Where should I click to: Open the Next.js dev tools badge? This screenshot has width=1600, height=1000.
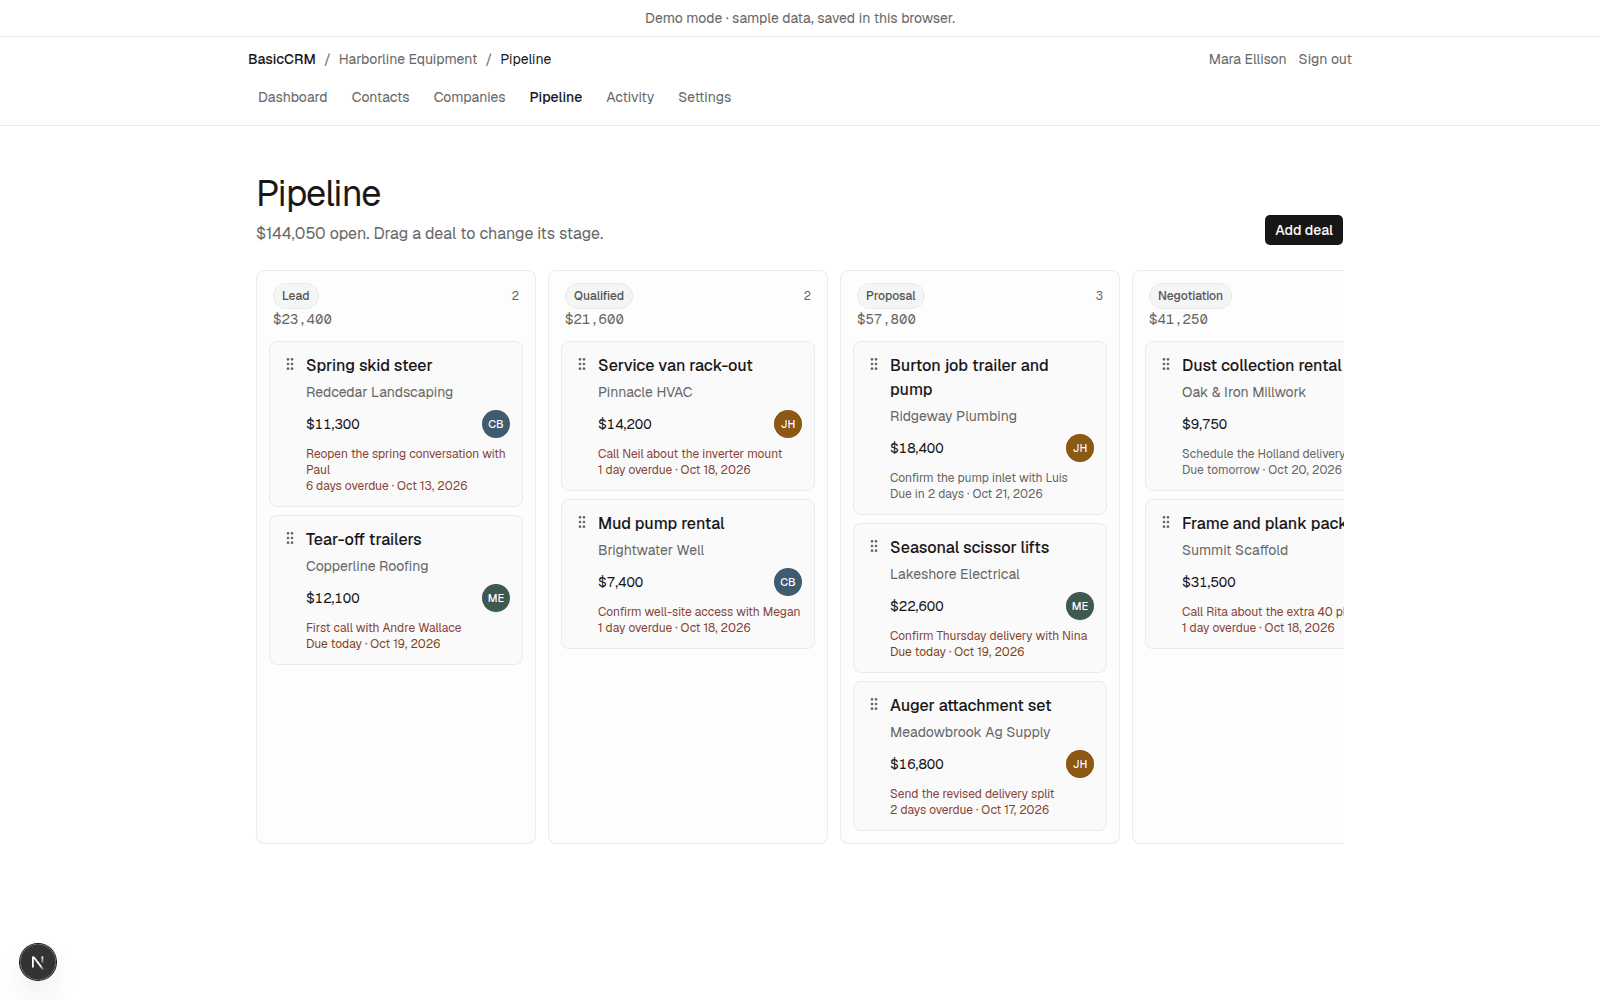(38, 962)
